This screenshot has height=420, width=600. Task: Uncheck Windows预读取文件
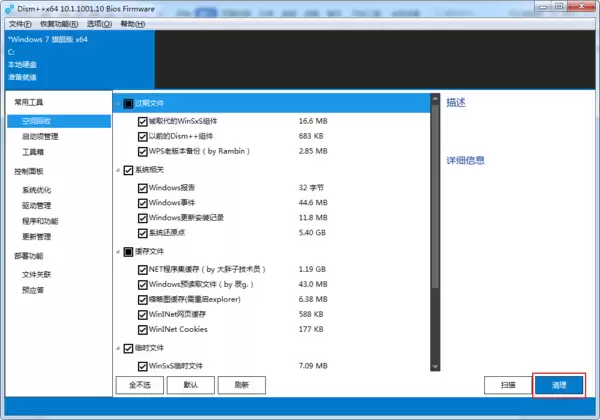(x=142, y=285)
